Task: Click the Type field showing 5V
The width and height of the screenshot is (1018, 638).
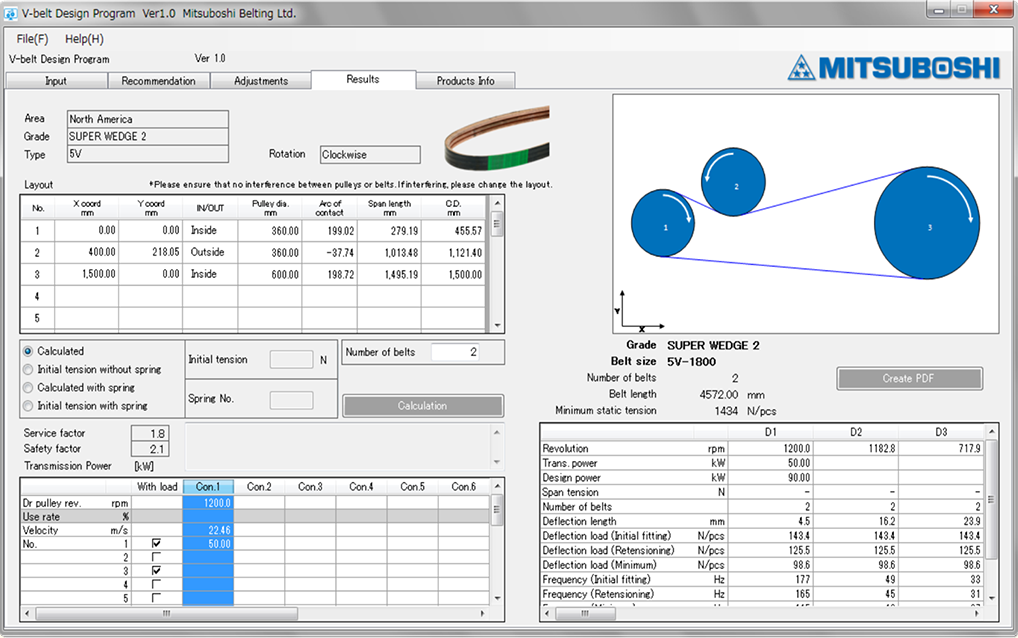Action: tap(148, 154)
